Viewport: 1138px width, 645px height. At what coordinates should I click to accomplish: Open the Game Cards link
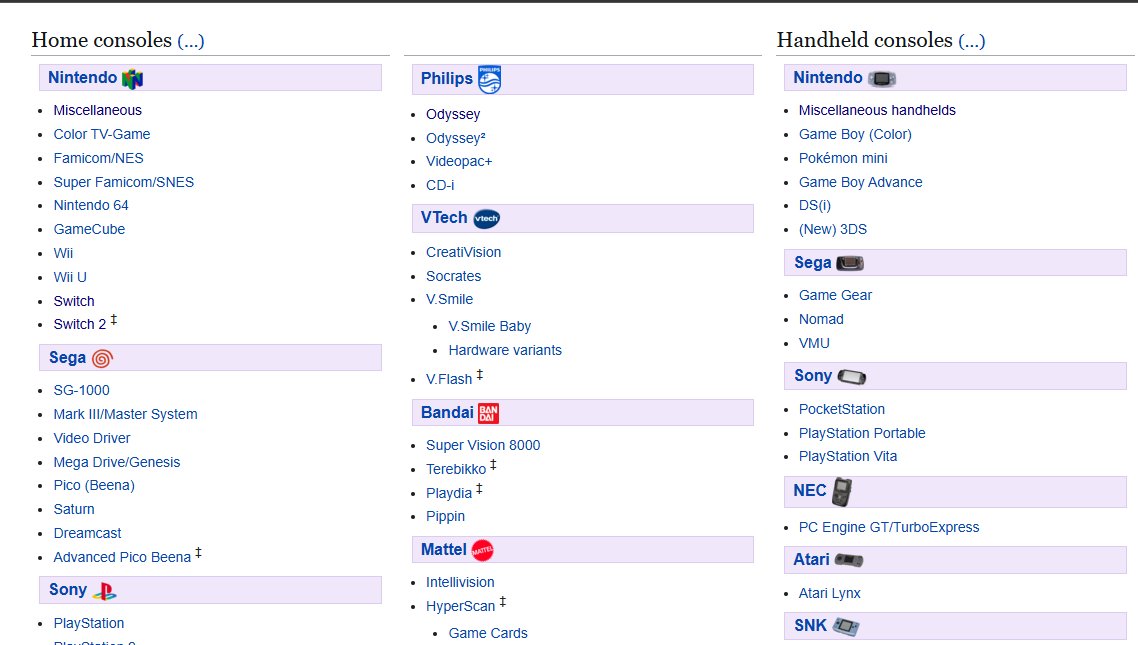488,633
